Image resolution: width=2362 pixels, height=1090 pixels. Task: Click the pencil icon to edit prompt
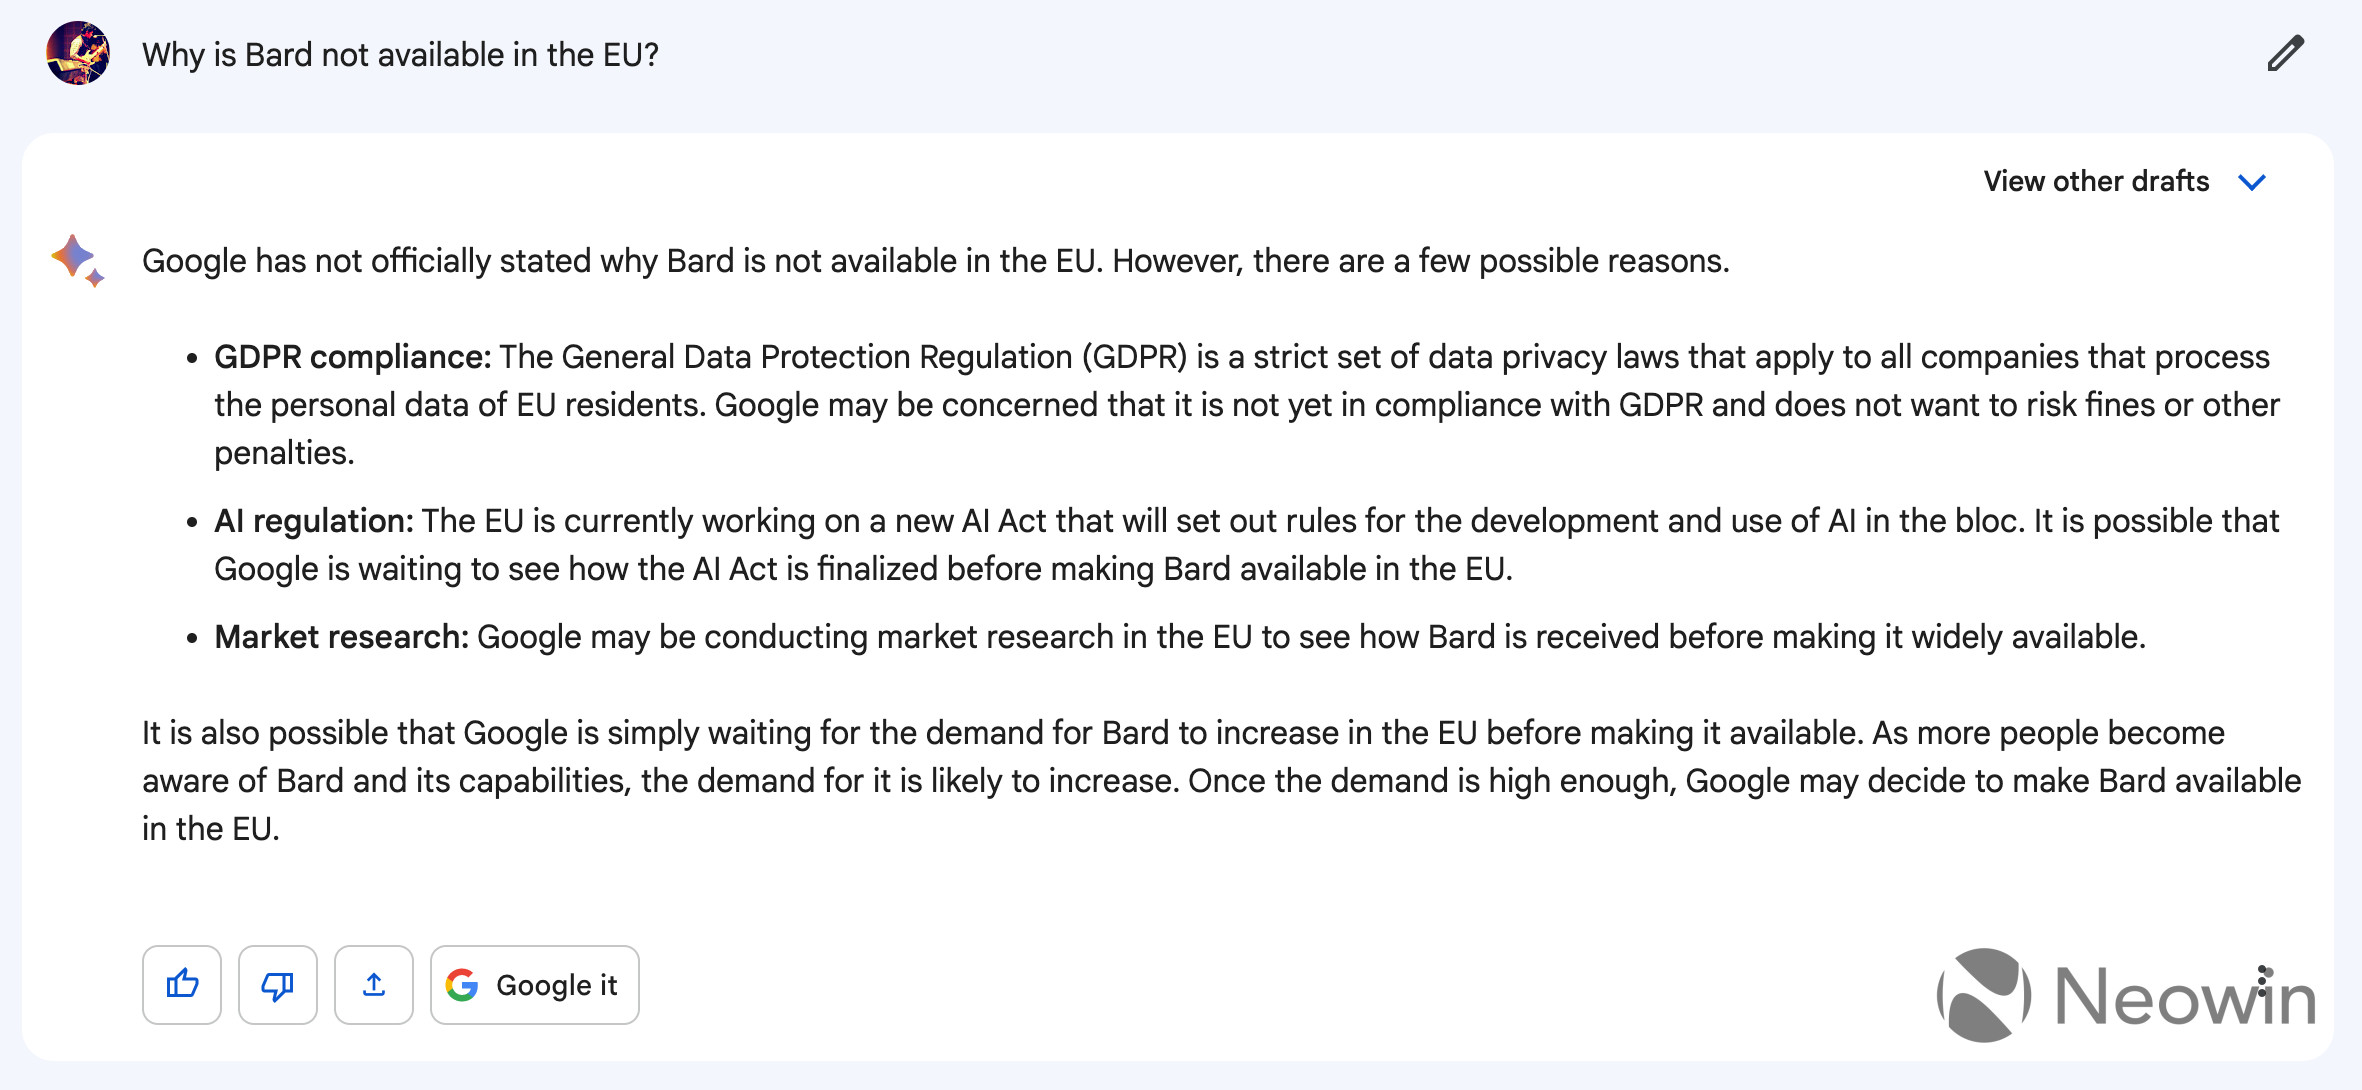(2285, 54)
